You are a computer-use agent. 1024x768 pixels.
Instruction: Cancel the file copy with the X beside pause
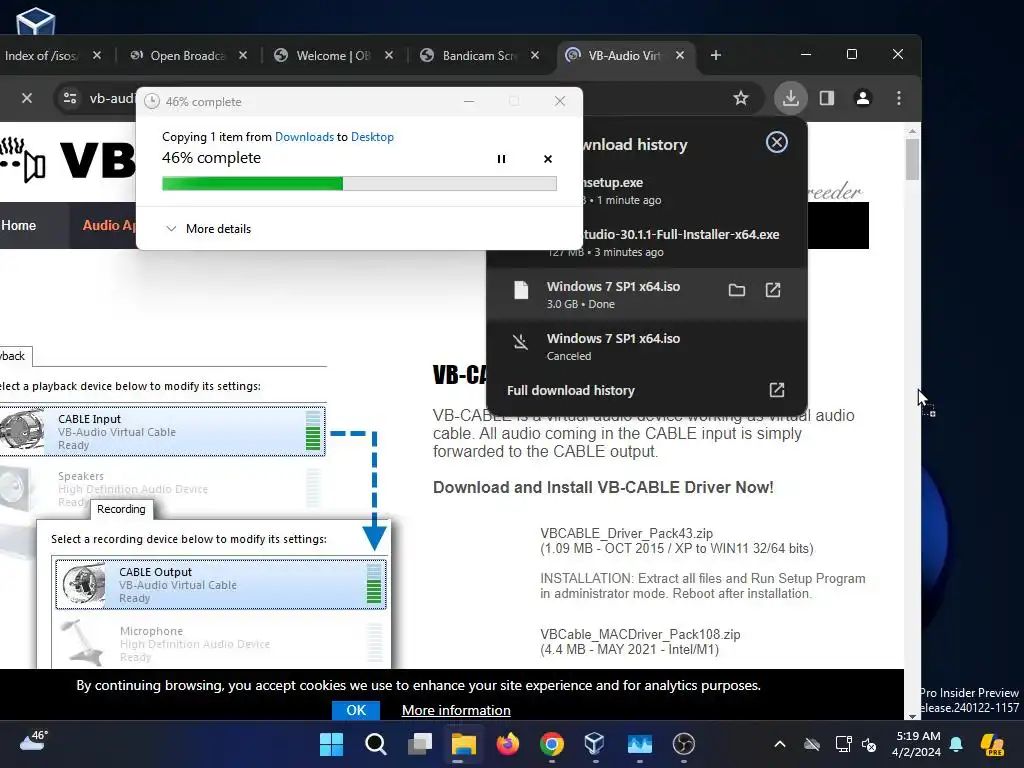click(x=548, y=159)
